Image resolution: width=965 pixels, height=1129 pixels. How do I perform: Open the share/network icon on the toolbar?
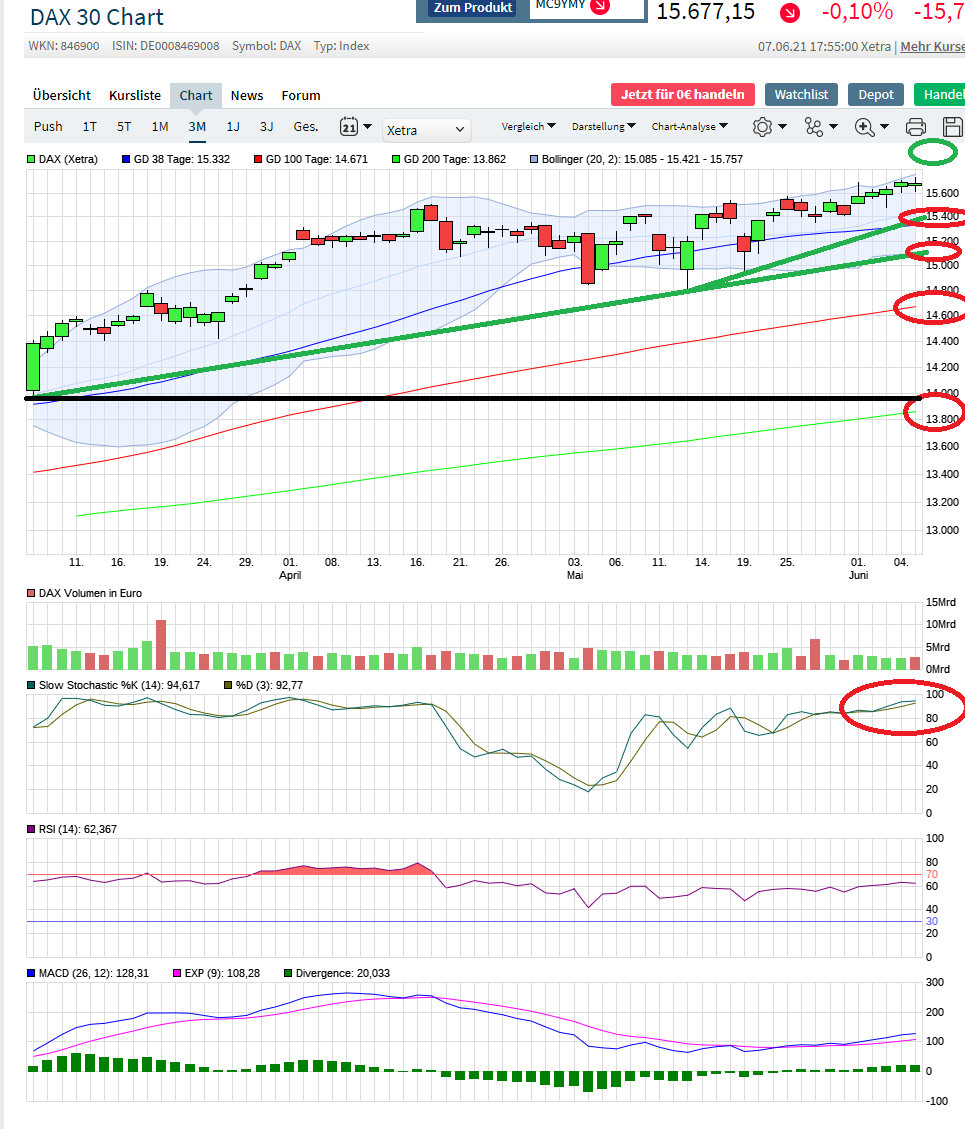pos(812,126)
